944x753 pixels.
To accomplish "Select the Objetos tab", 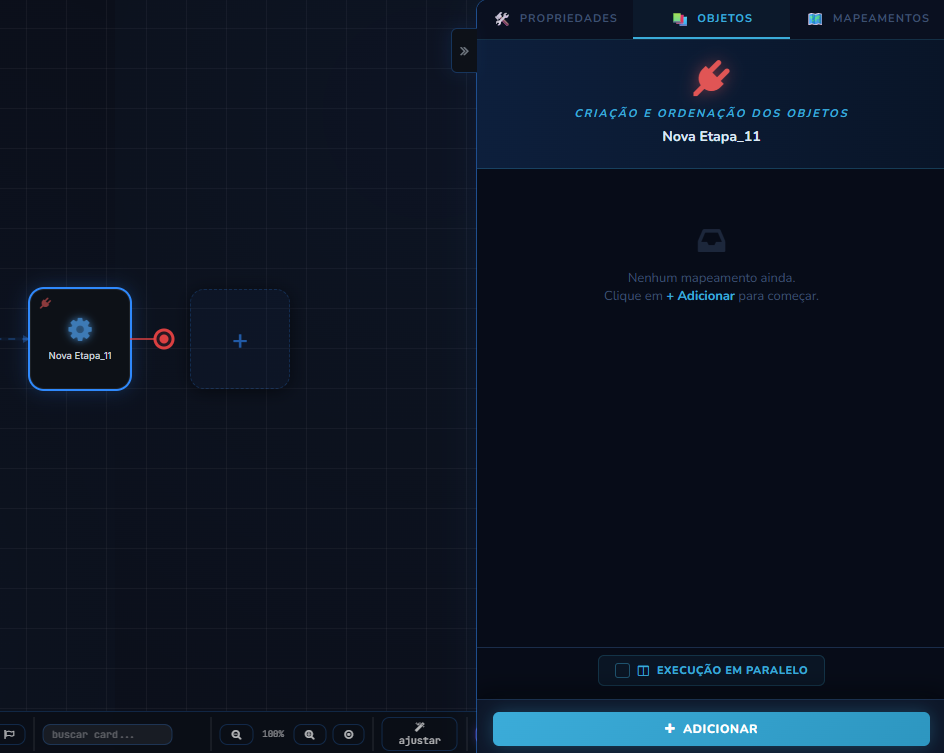I will (712, 19).
